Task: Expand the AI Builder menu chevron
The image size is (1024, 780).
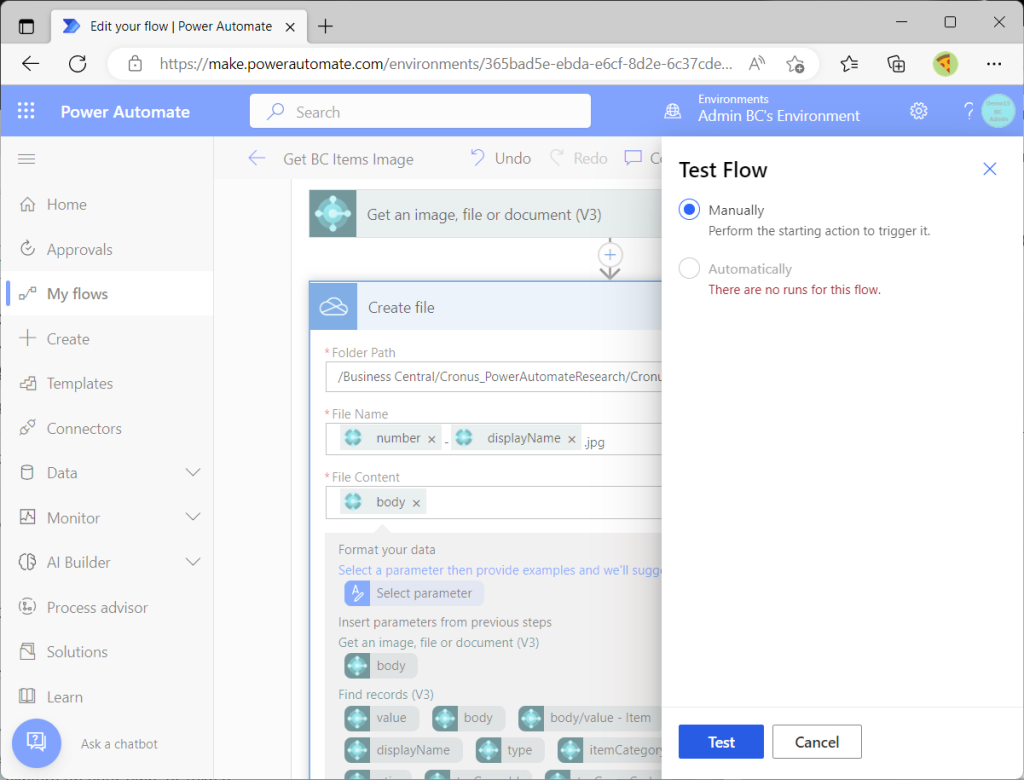Action: coord(193,562)
